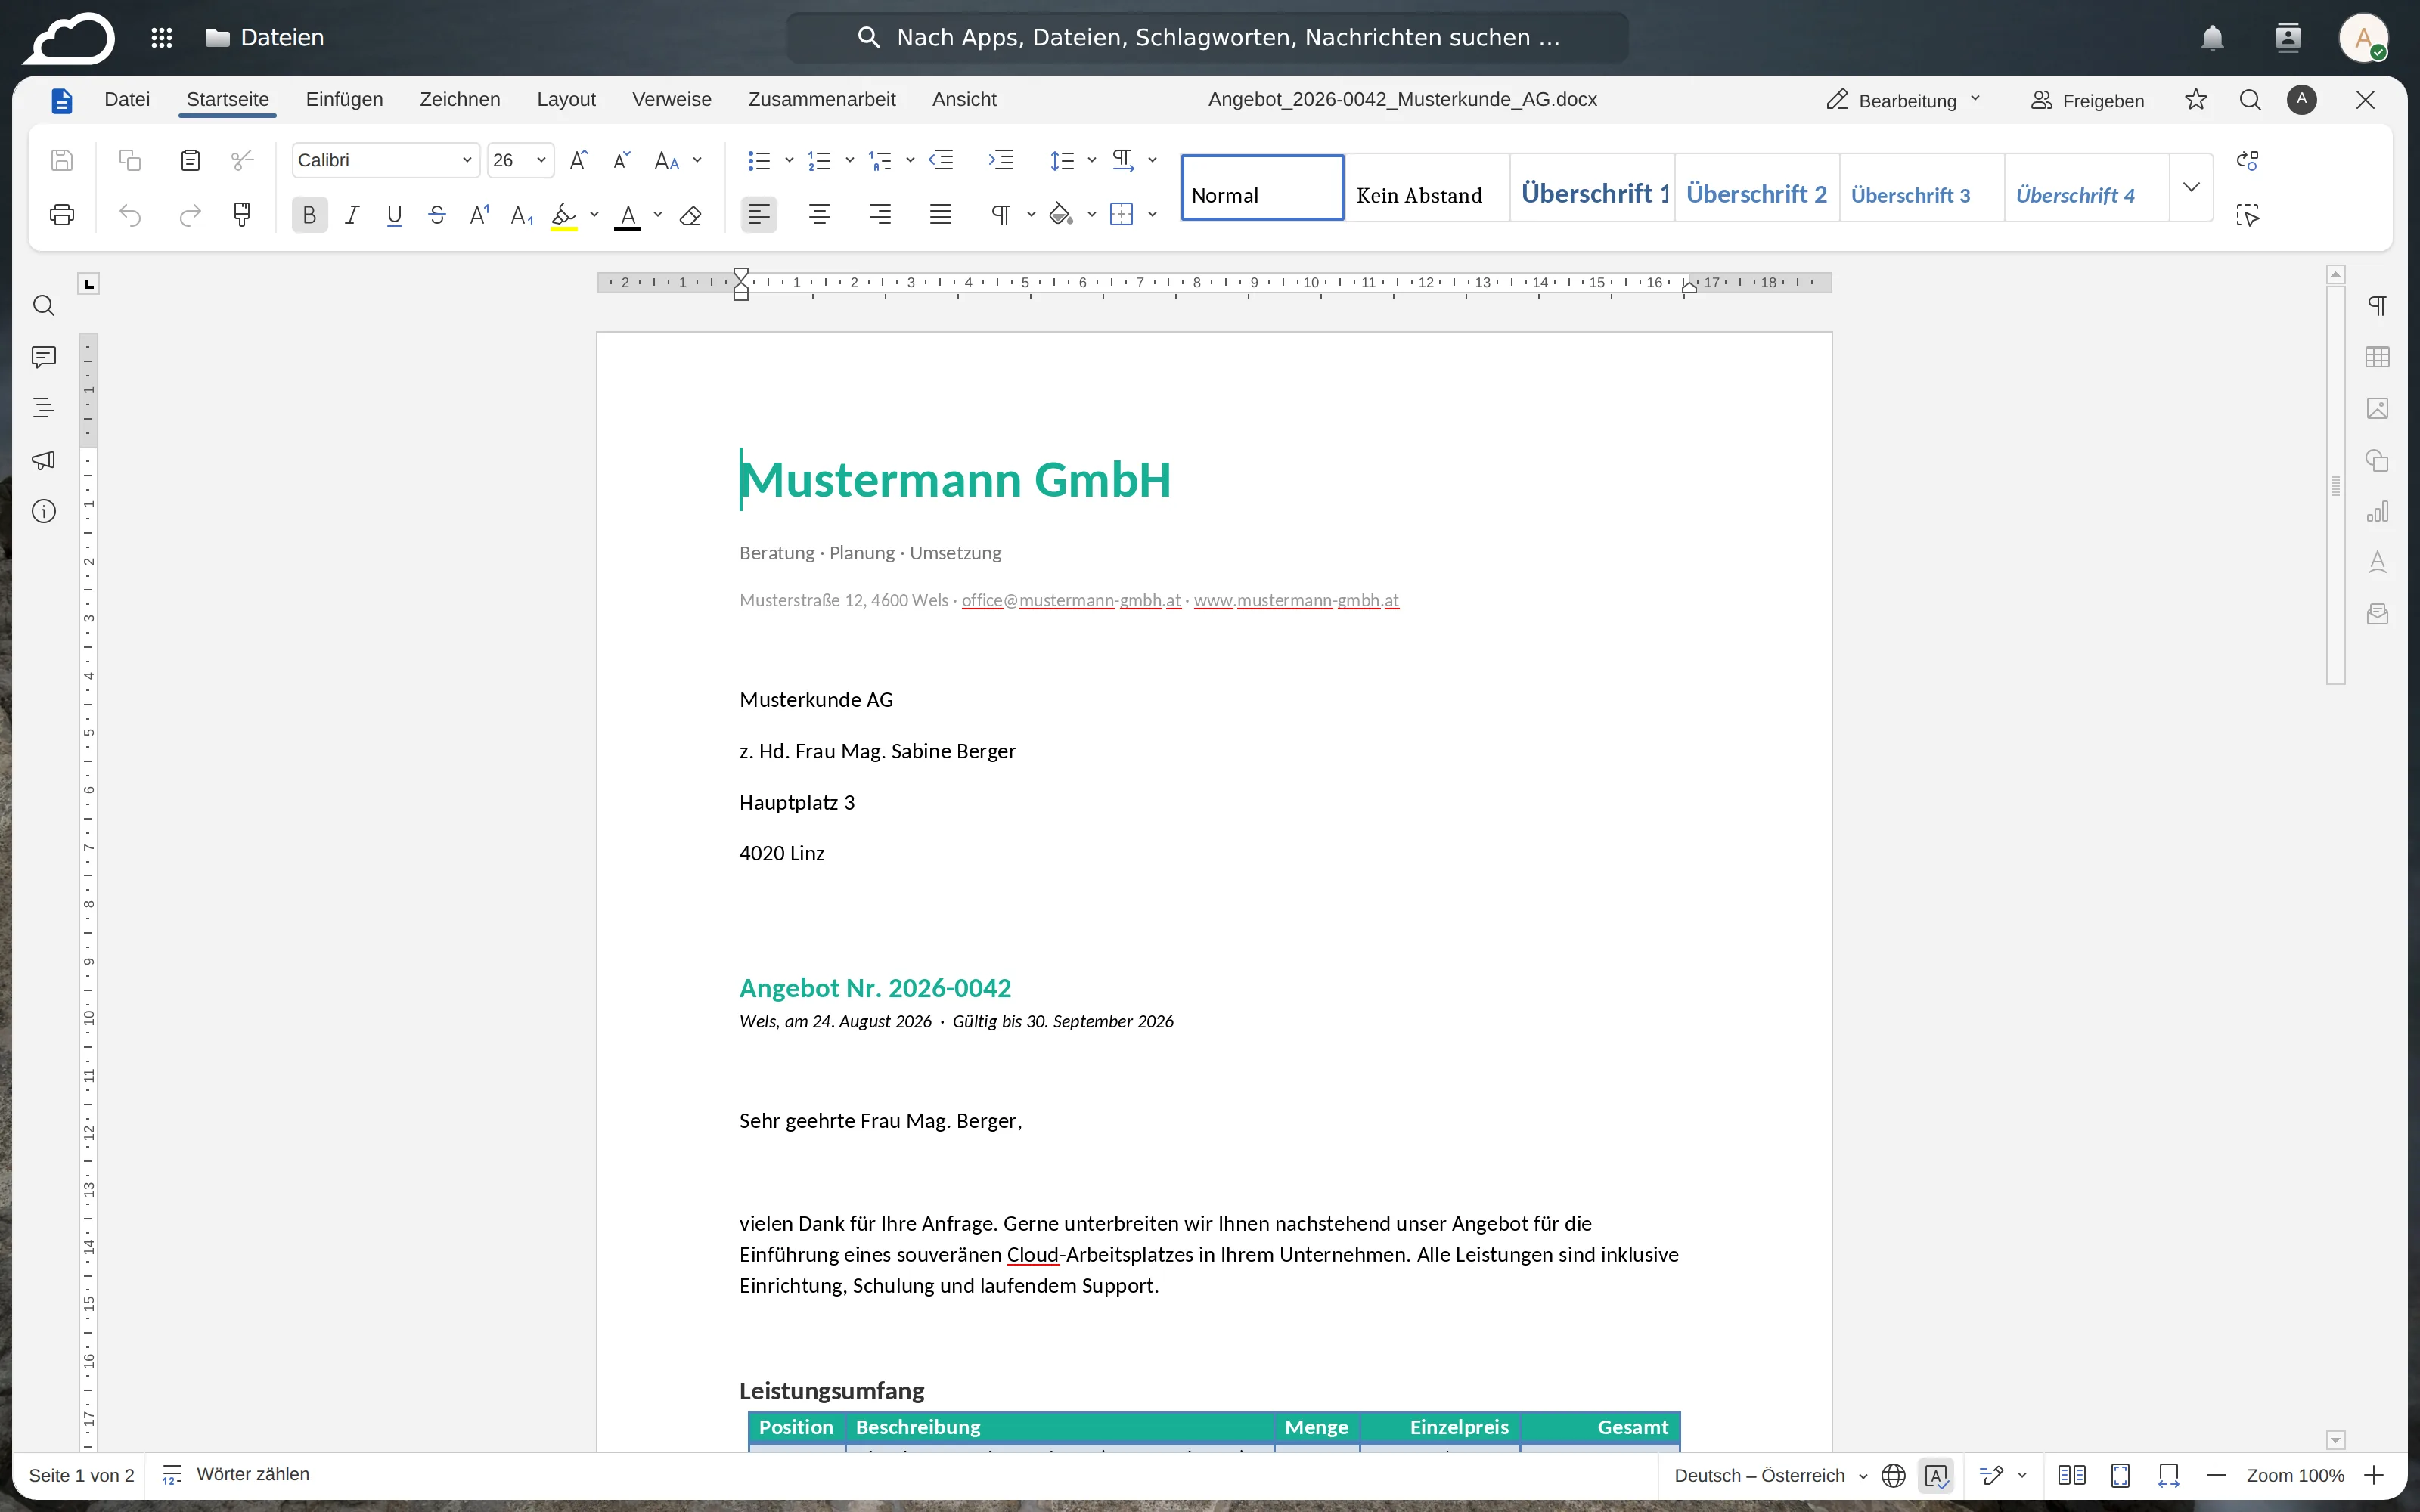Image resolution: width=2420 pixels, height=1512 pixels.
Task: Open chart settings in right sidebar
Action: pyautogui.click(x=2377, y=512)
